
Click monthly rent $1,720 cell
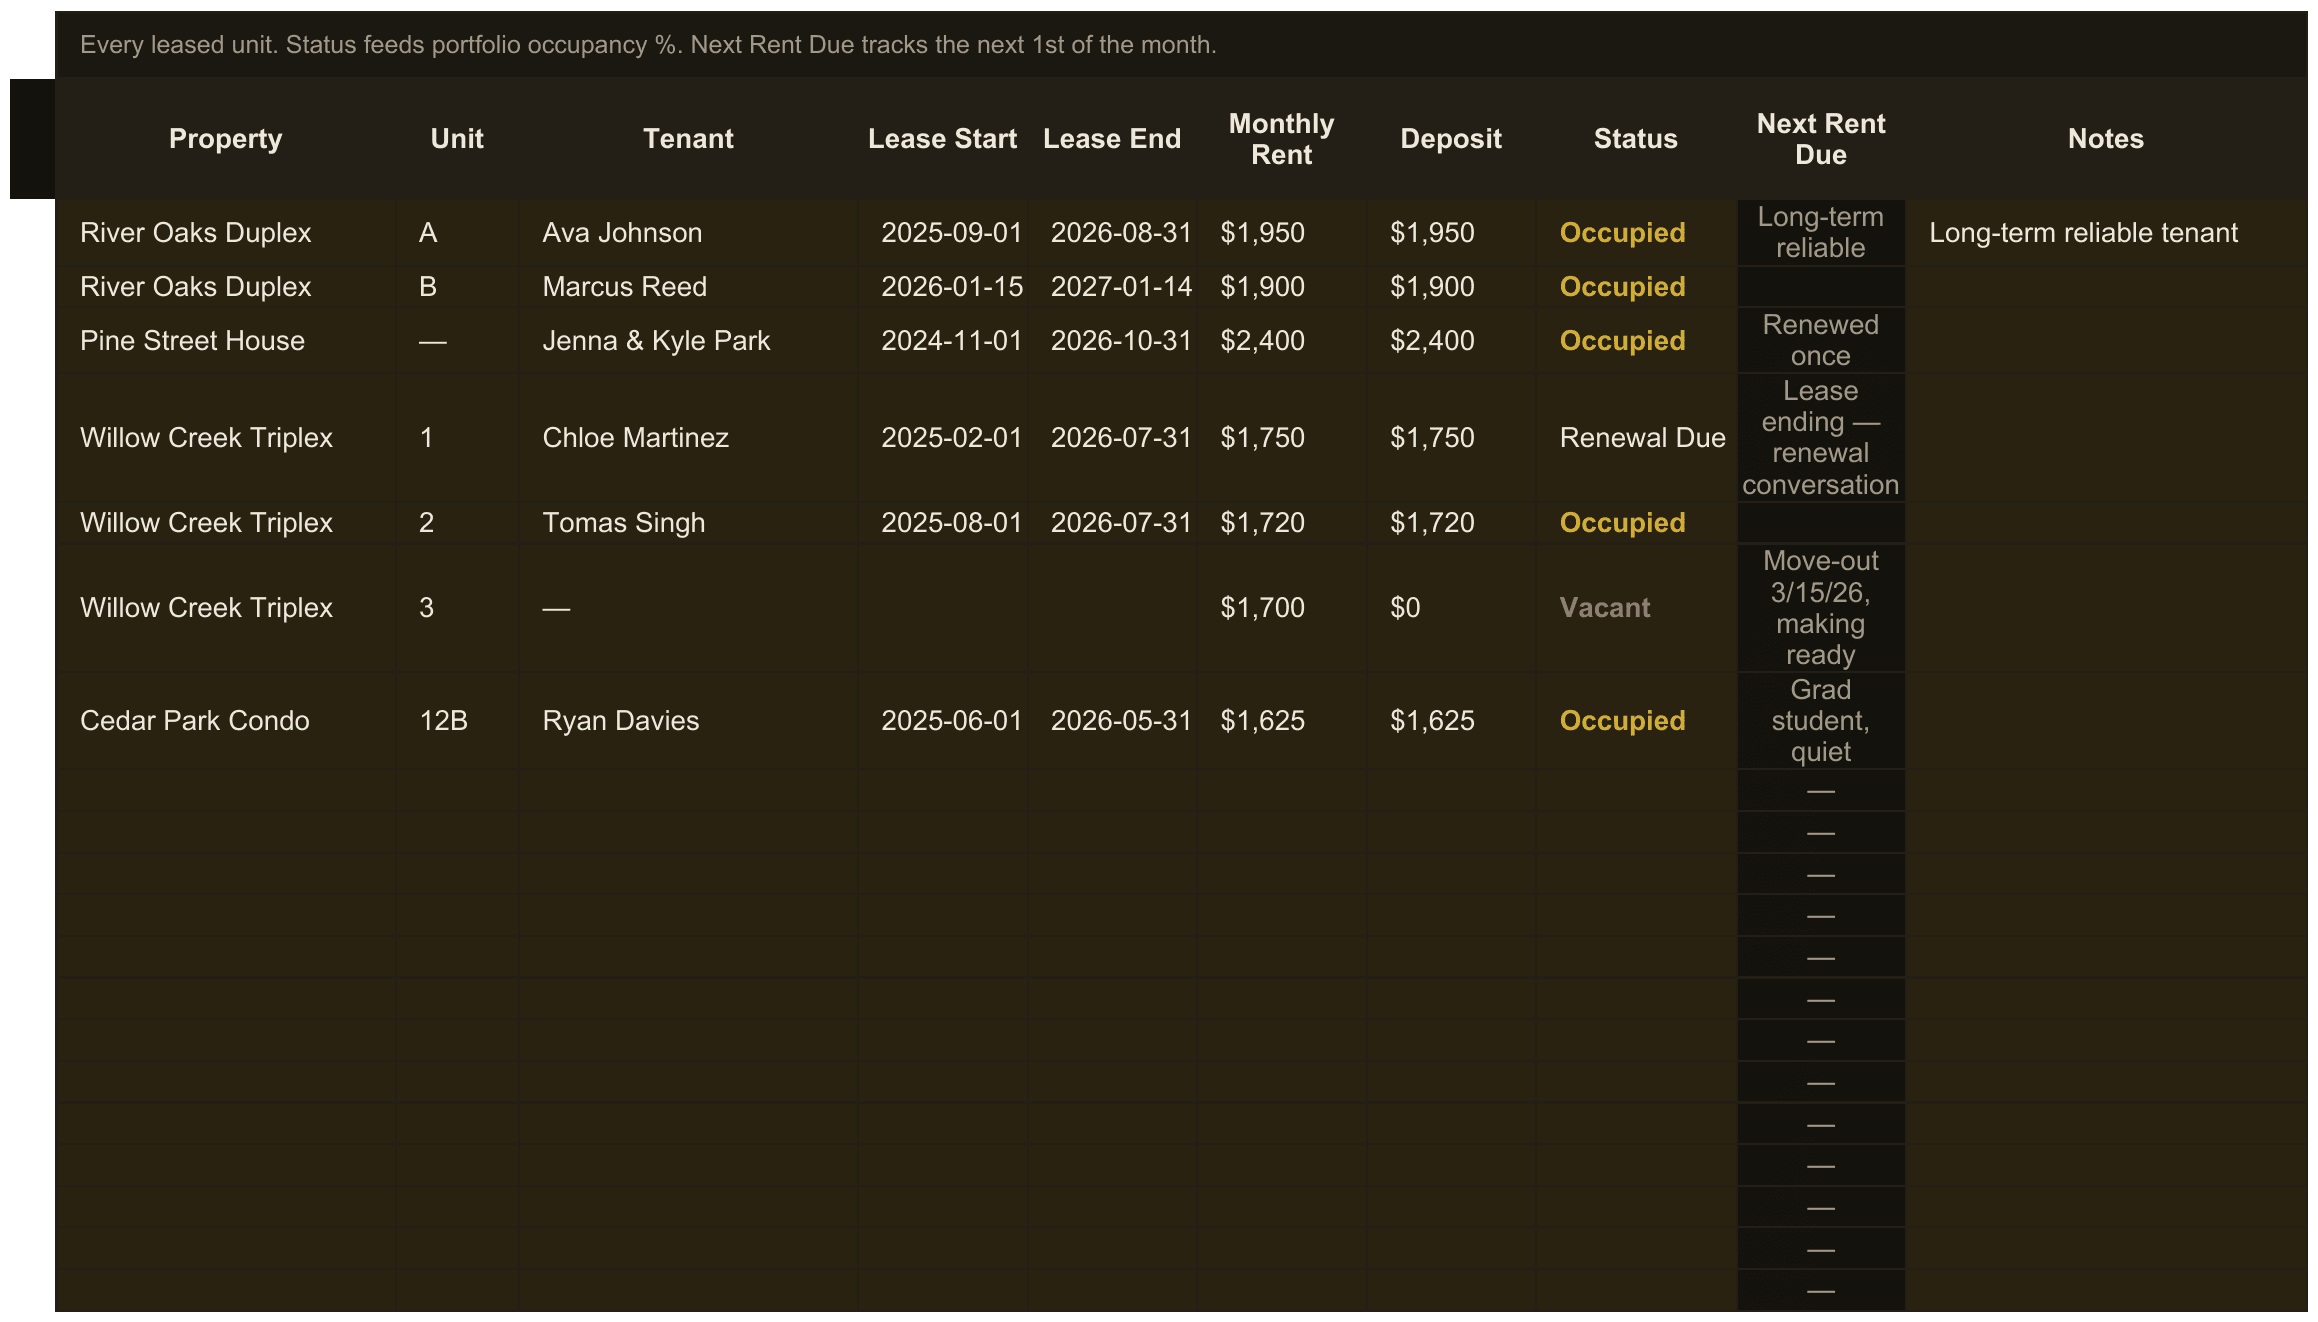(1281, 523)
